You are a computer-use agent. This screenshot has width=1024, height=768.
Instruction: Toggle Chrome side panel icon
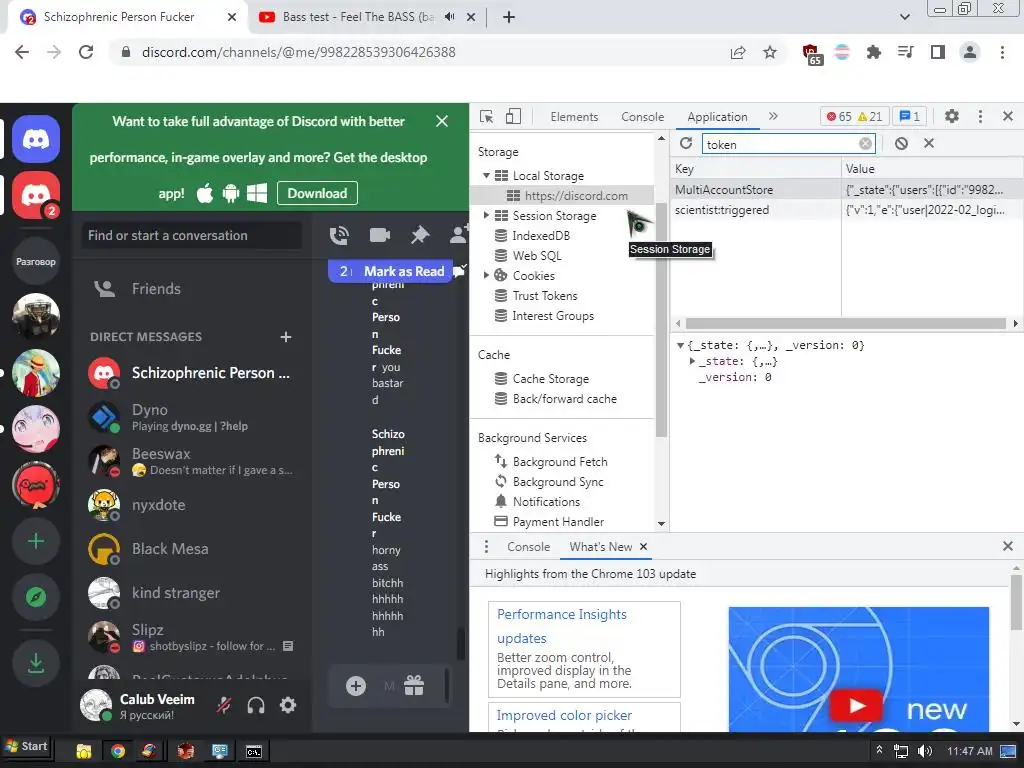point(938,52)
